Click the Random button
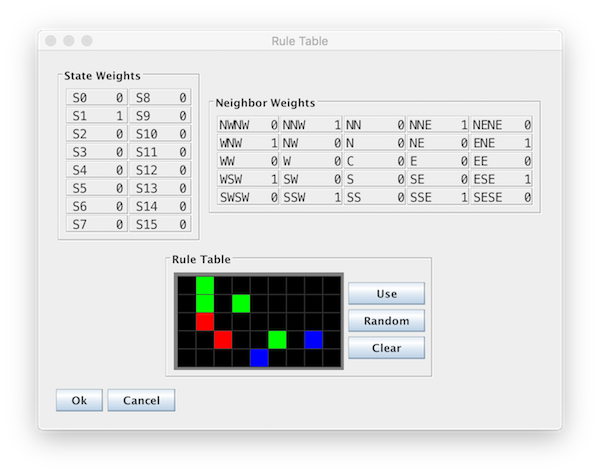The width and height of the screenshot is (600, 475). [386, 321]
